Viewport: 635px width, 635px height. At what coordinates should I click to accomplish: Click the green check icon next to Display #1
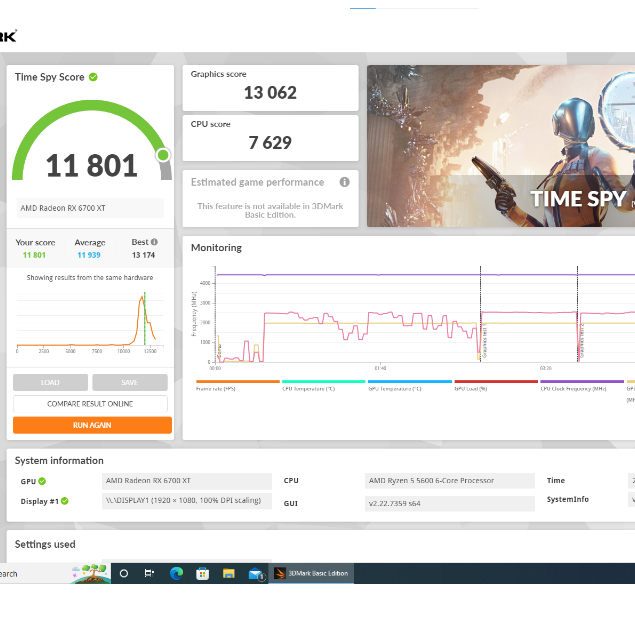[65, 500]
